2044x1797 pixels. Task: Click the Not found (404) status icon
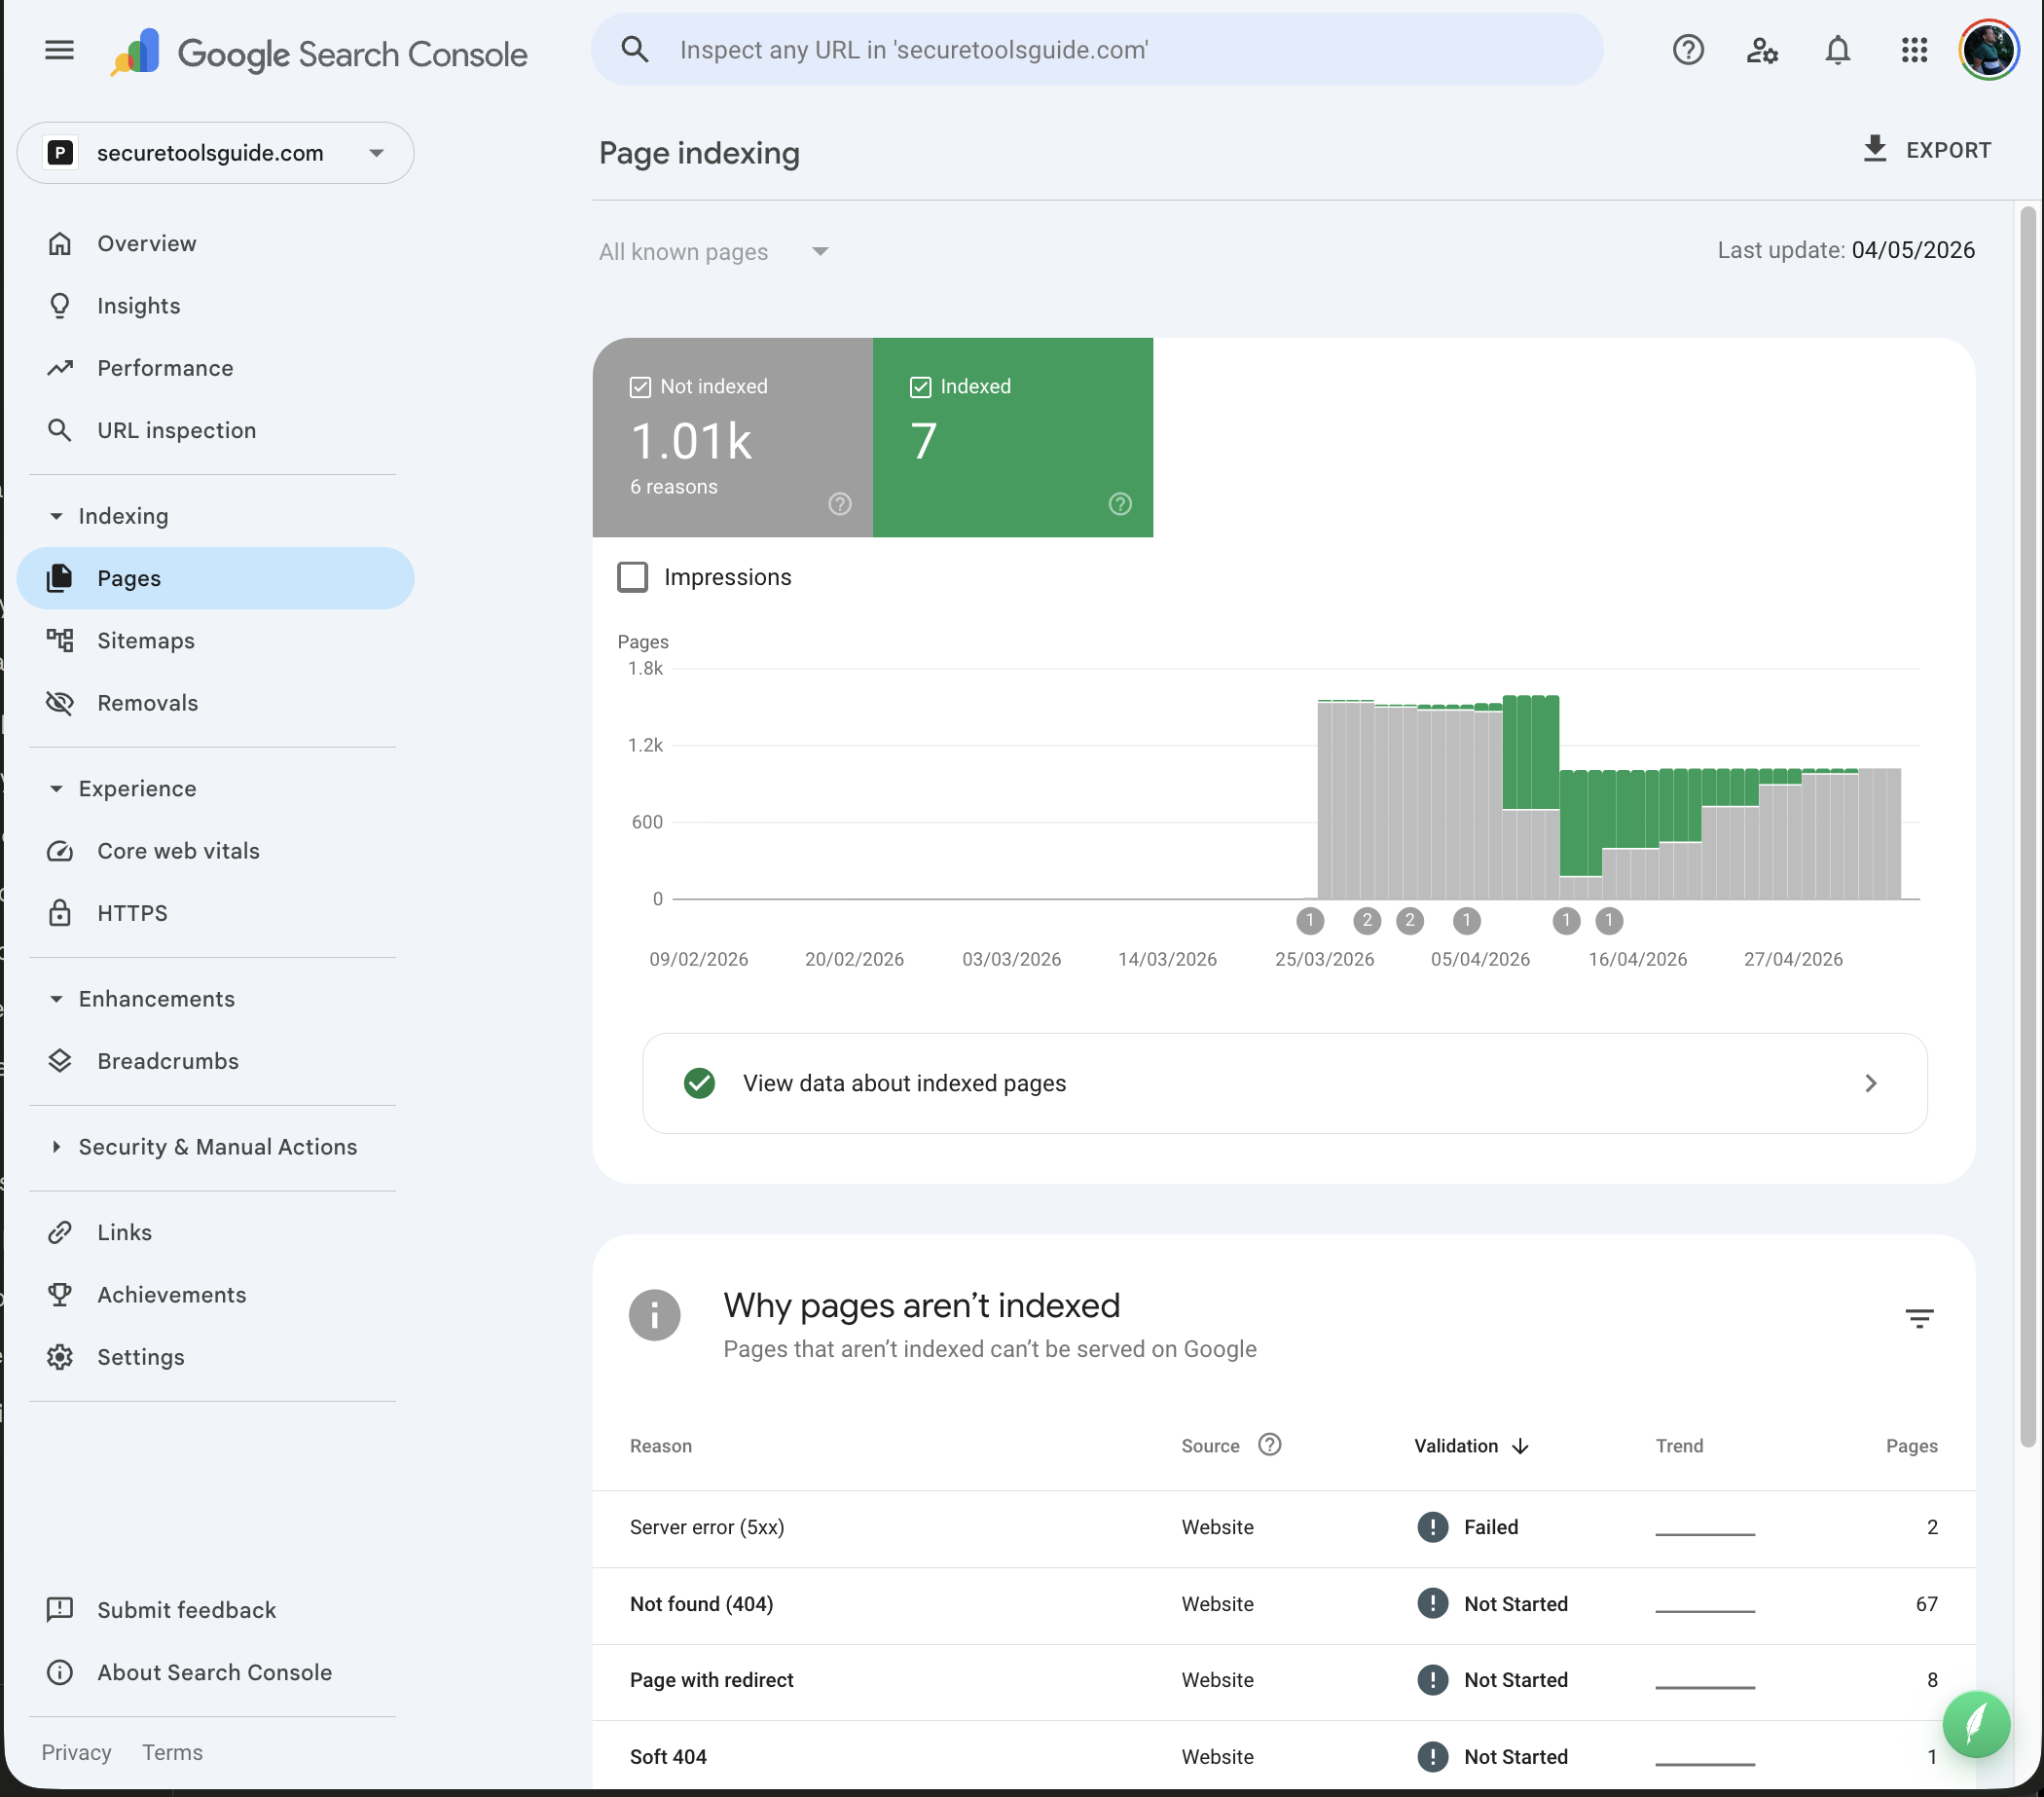[1432, 1604]
